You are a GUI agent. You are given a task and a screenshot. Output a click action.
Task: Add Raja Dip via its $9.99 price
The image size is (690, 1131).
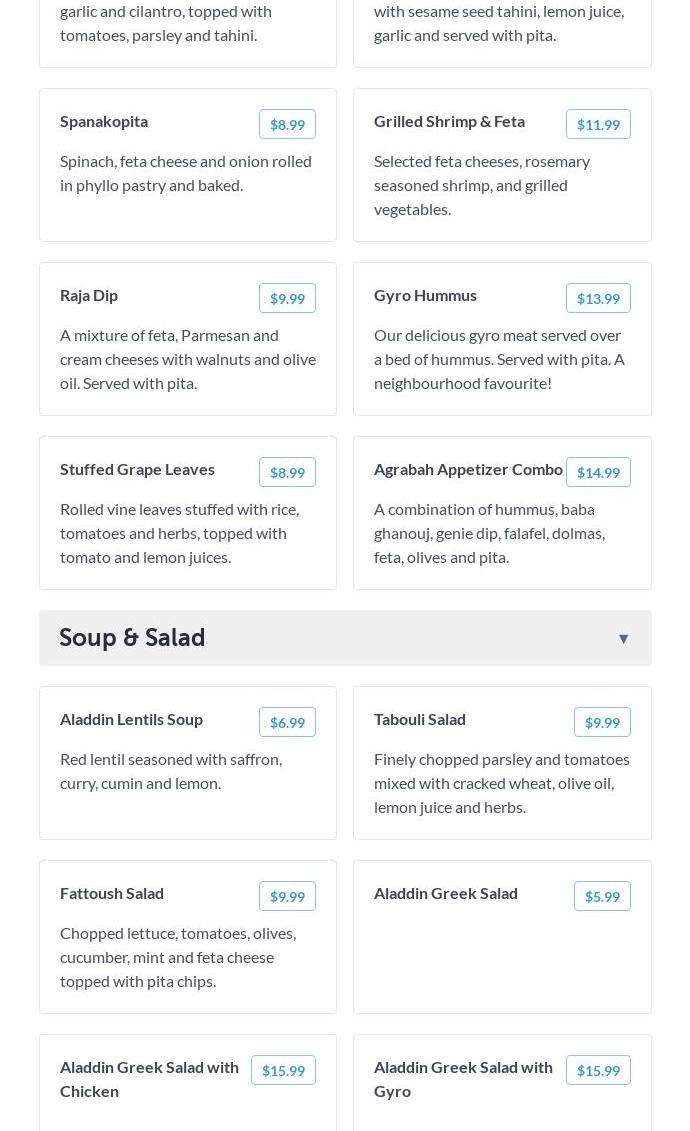click(287, 299)
